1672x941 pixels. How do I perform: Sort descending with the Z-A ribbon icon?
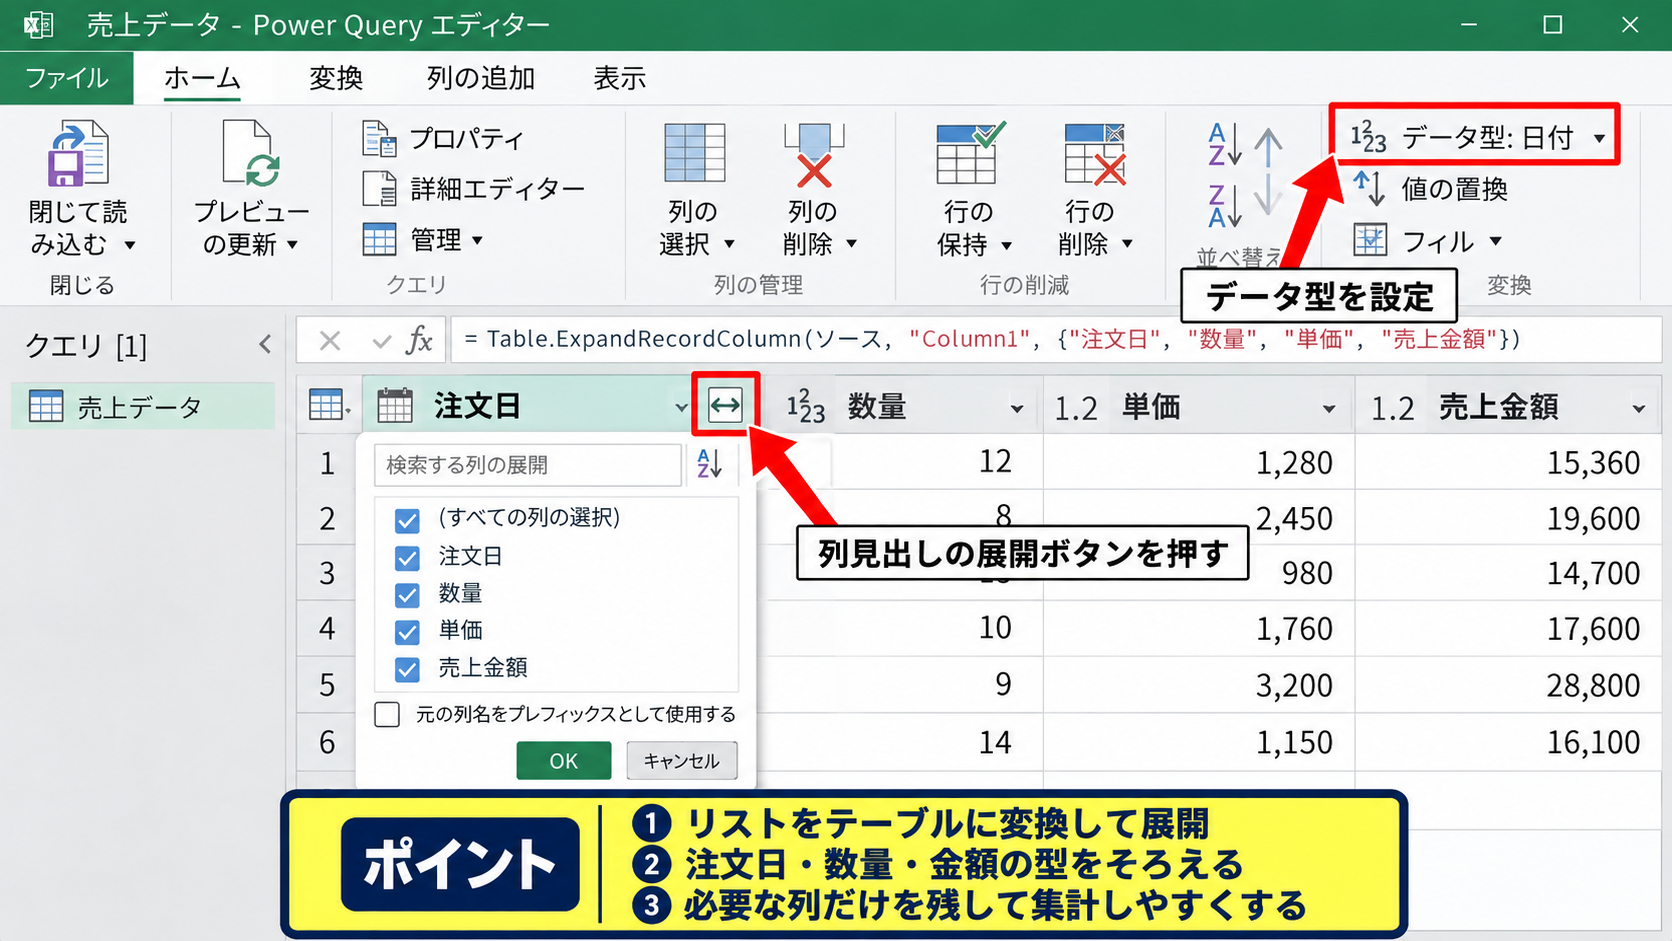[1225, 206]
